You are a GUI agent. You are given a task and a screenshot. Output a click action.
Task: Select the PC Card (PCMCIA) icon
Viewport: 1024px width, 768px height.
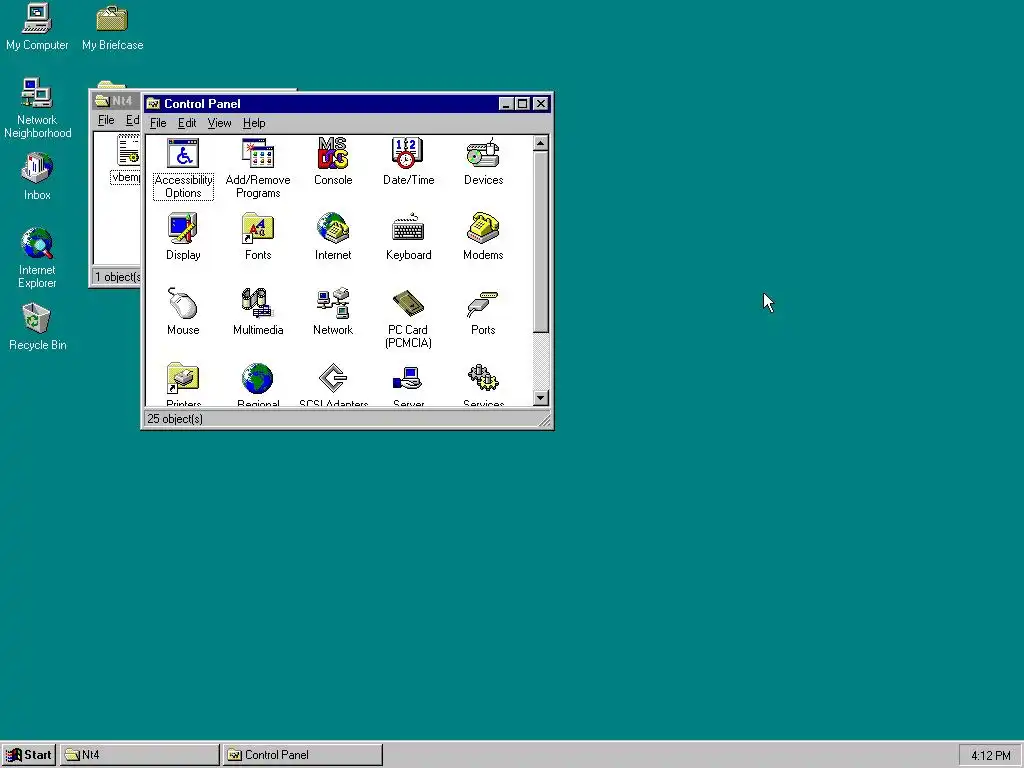tap(408, 319)
